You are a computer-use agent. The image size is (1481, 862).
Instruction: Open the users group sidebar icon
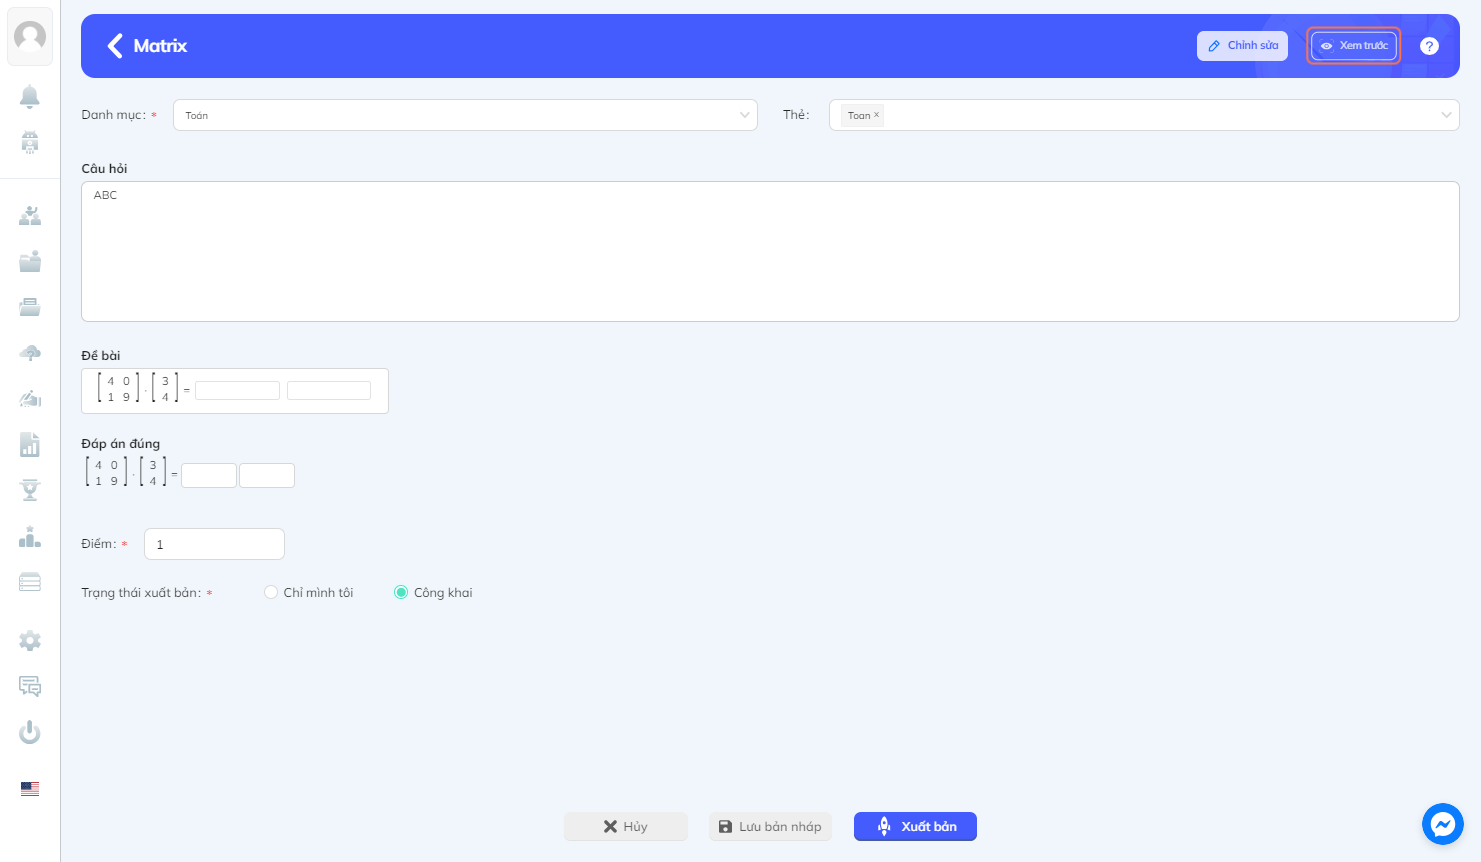pos(30,215)
